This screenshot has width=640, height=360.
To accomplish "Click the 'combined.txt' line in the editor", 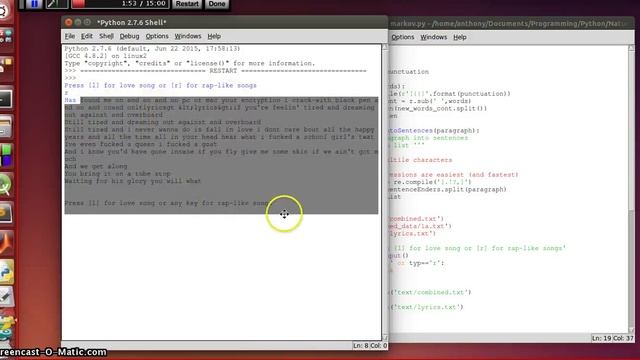I will coord(416,219).
